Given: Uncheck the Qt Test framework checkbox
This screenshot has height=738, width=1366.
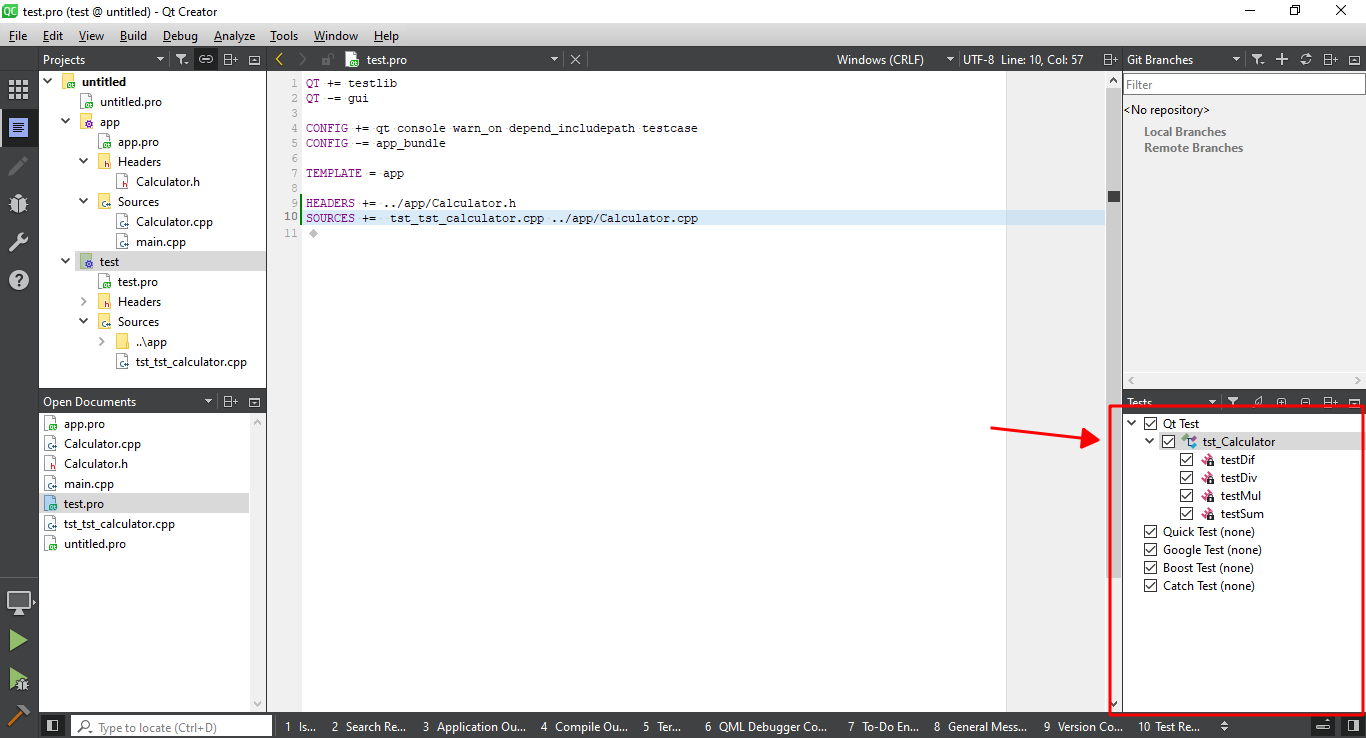Looking at the screenshot, I should tap(1150, 424).
